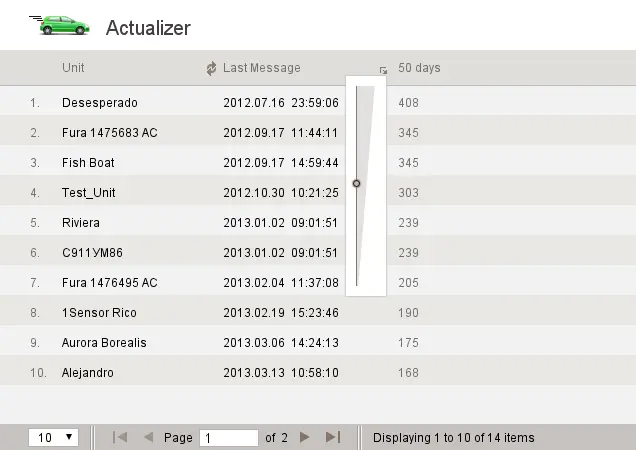Click the 50 days column header
636x450 pixels.
[419, 68]
